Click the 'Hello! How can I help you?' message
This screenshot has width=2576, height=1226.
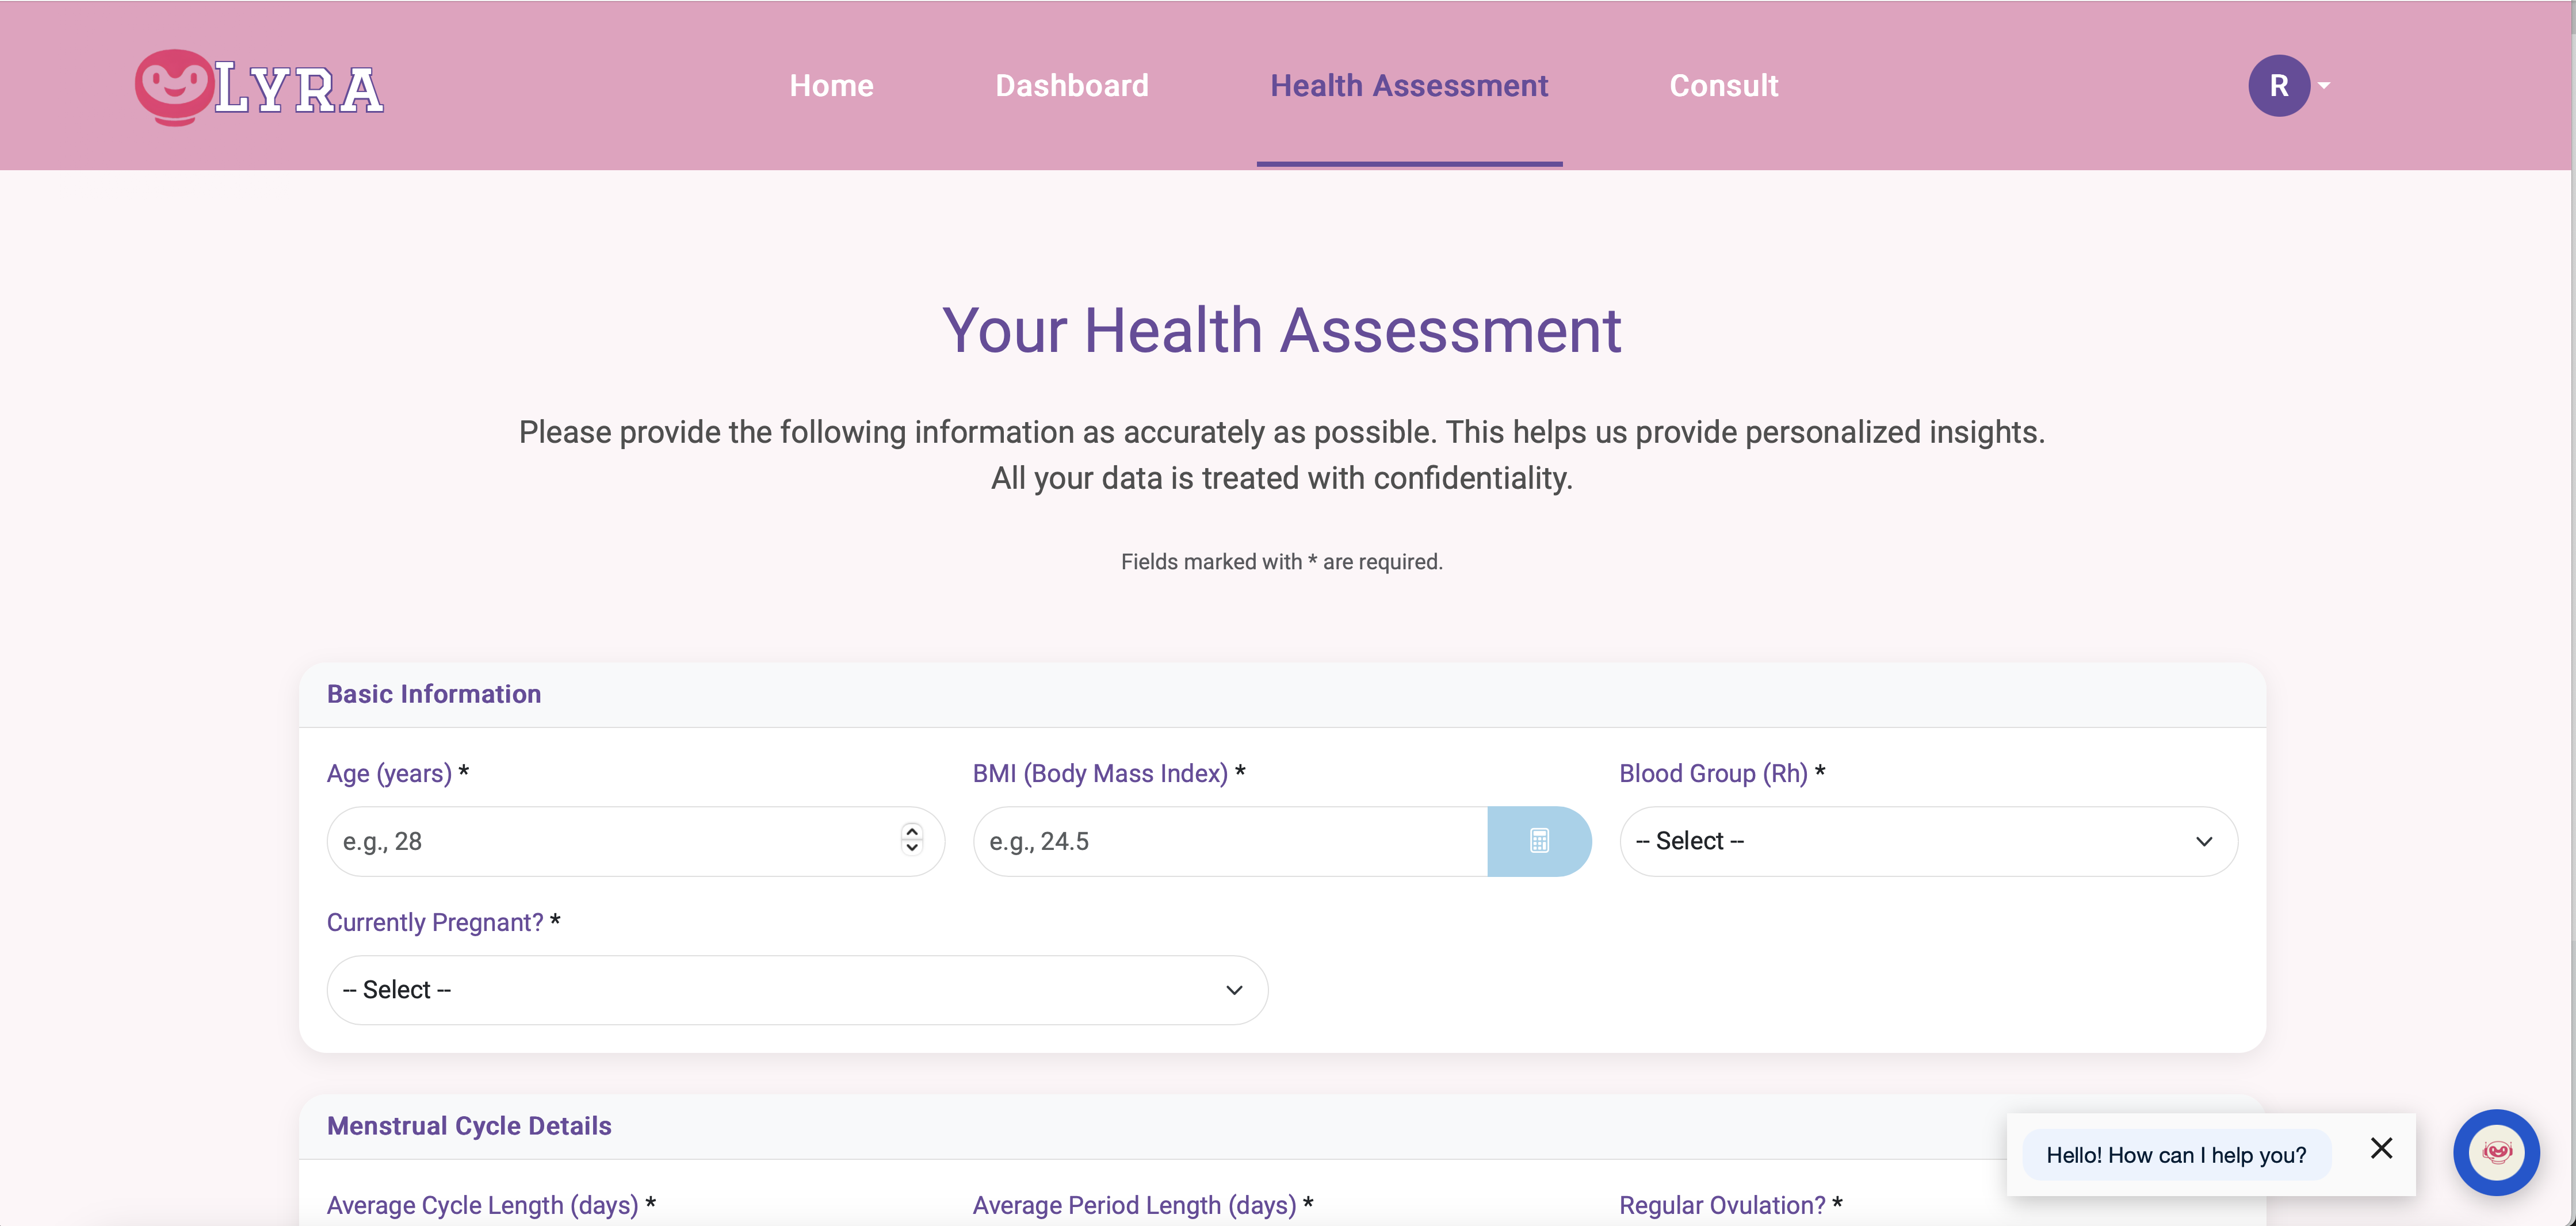coord(2175,1155)
